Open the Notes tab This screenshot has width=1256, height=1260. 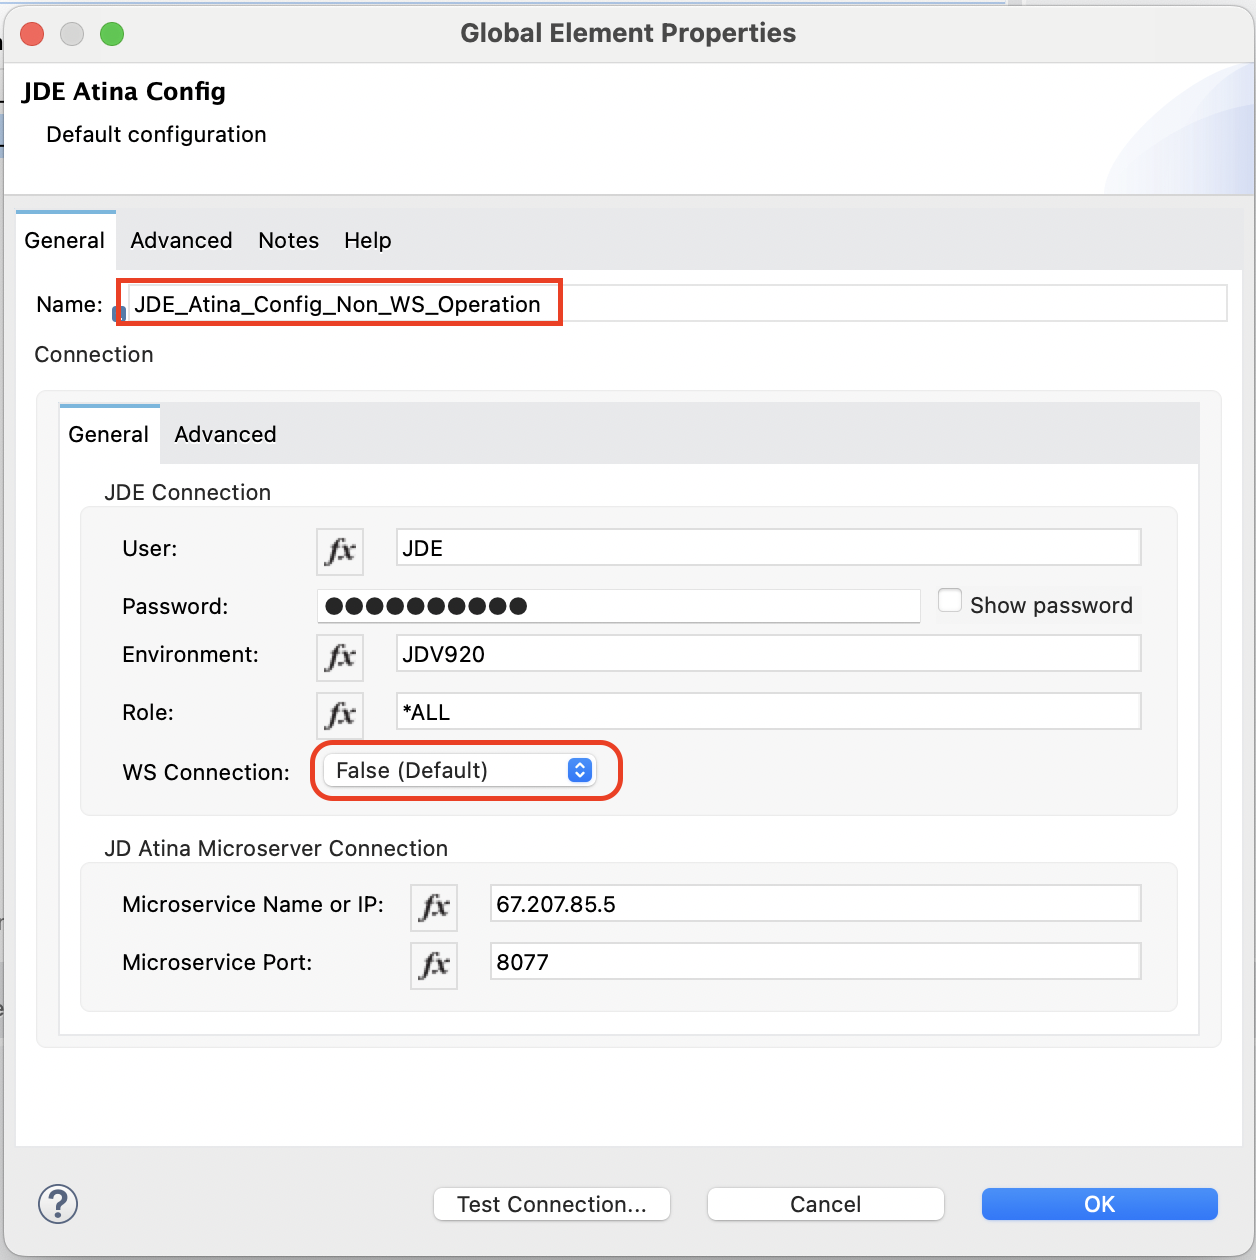coord(288,240)
